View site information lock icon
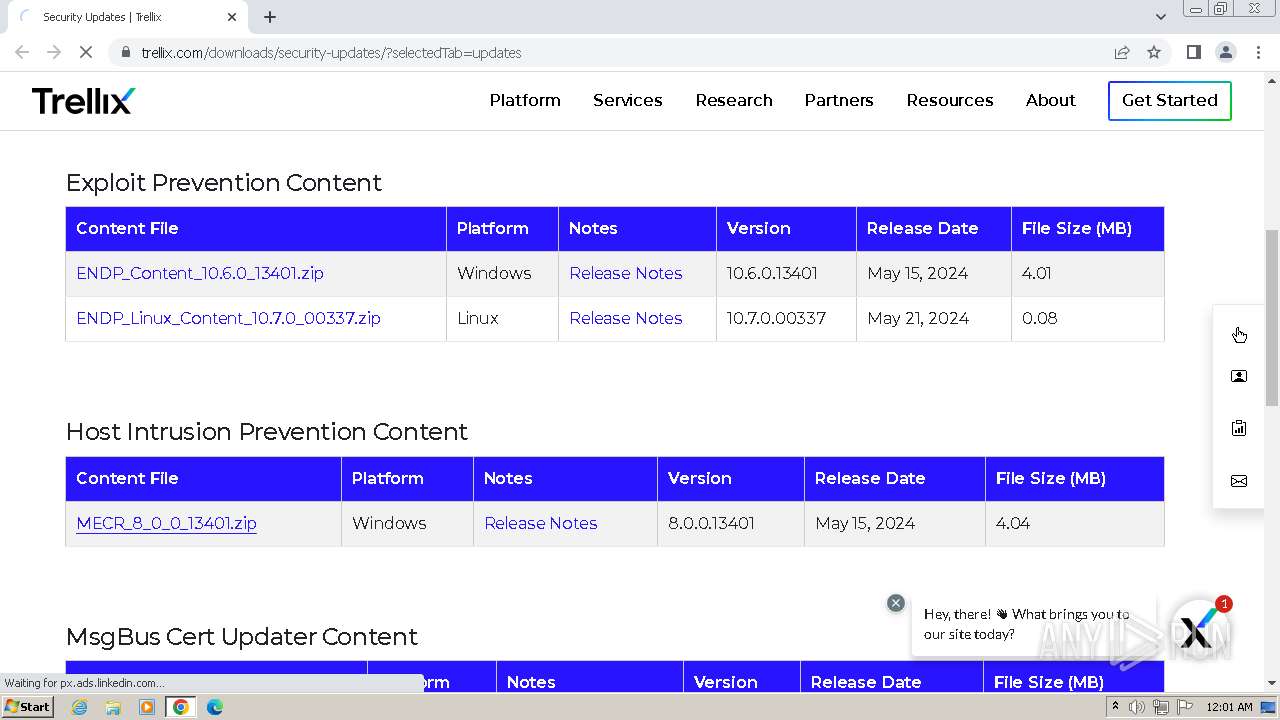This screenshot has width=1280, height=720. point(125,52)
